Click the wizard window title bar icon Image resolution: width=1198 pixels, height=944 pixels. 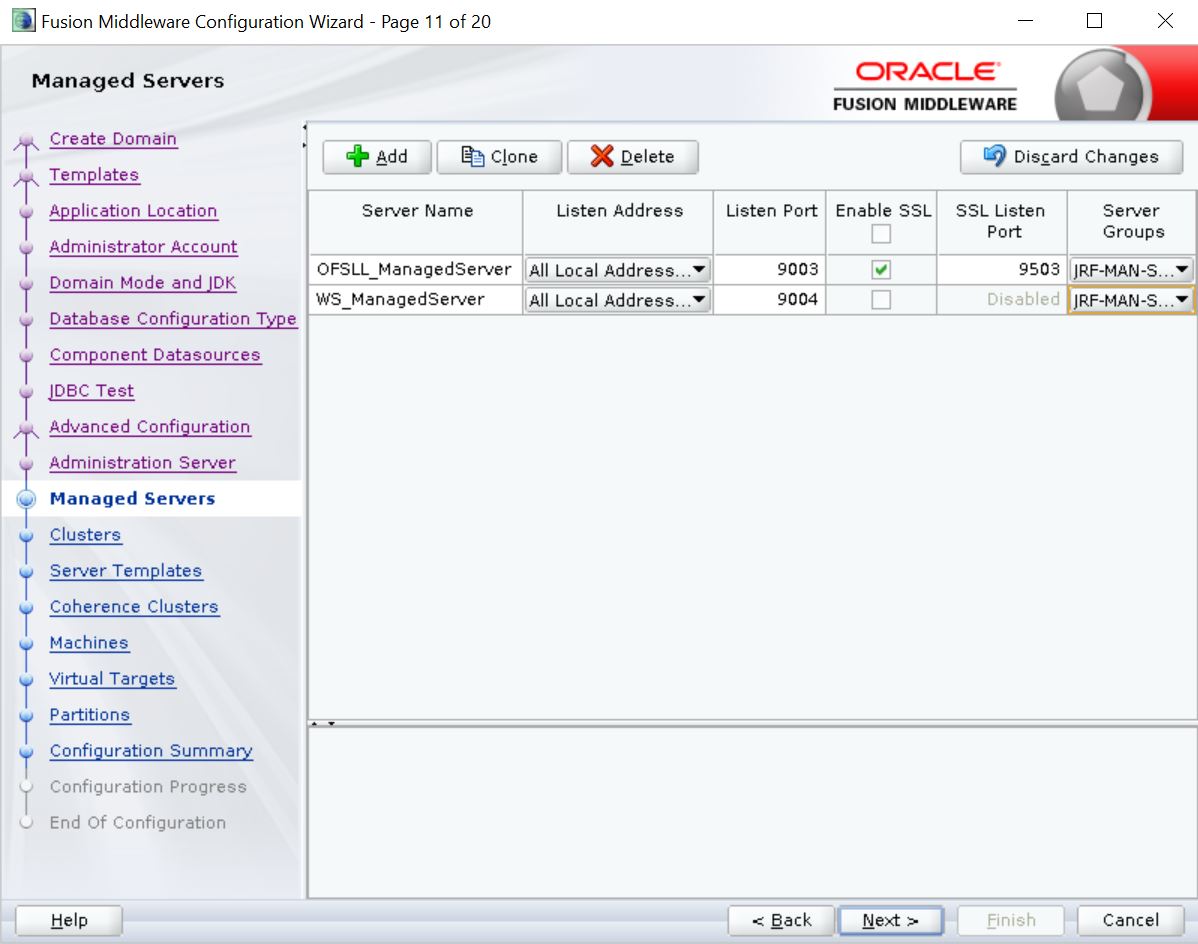coord(24,21)
